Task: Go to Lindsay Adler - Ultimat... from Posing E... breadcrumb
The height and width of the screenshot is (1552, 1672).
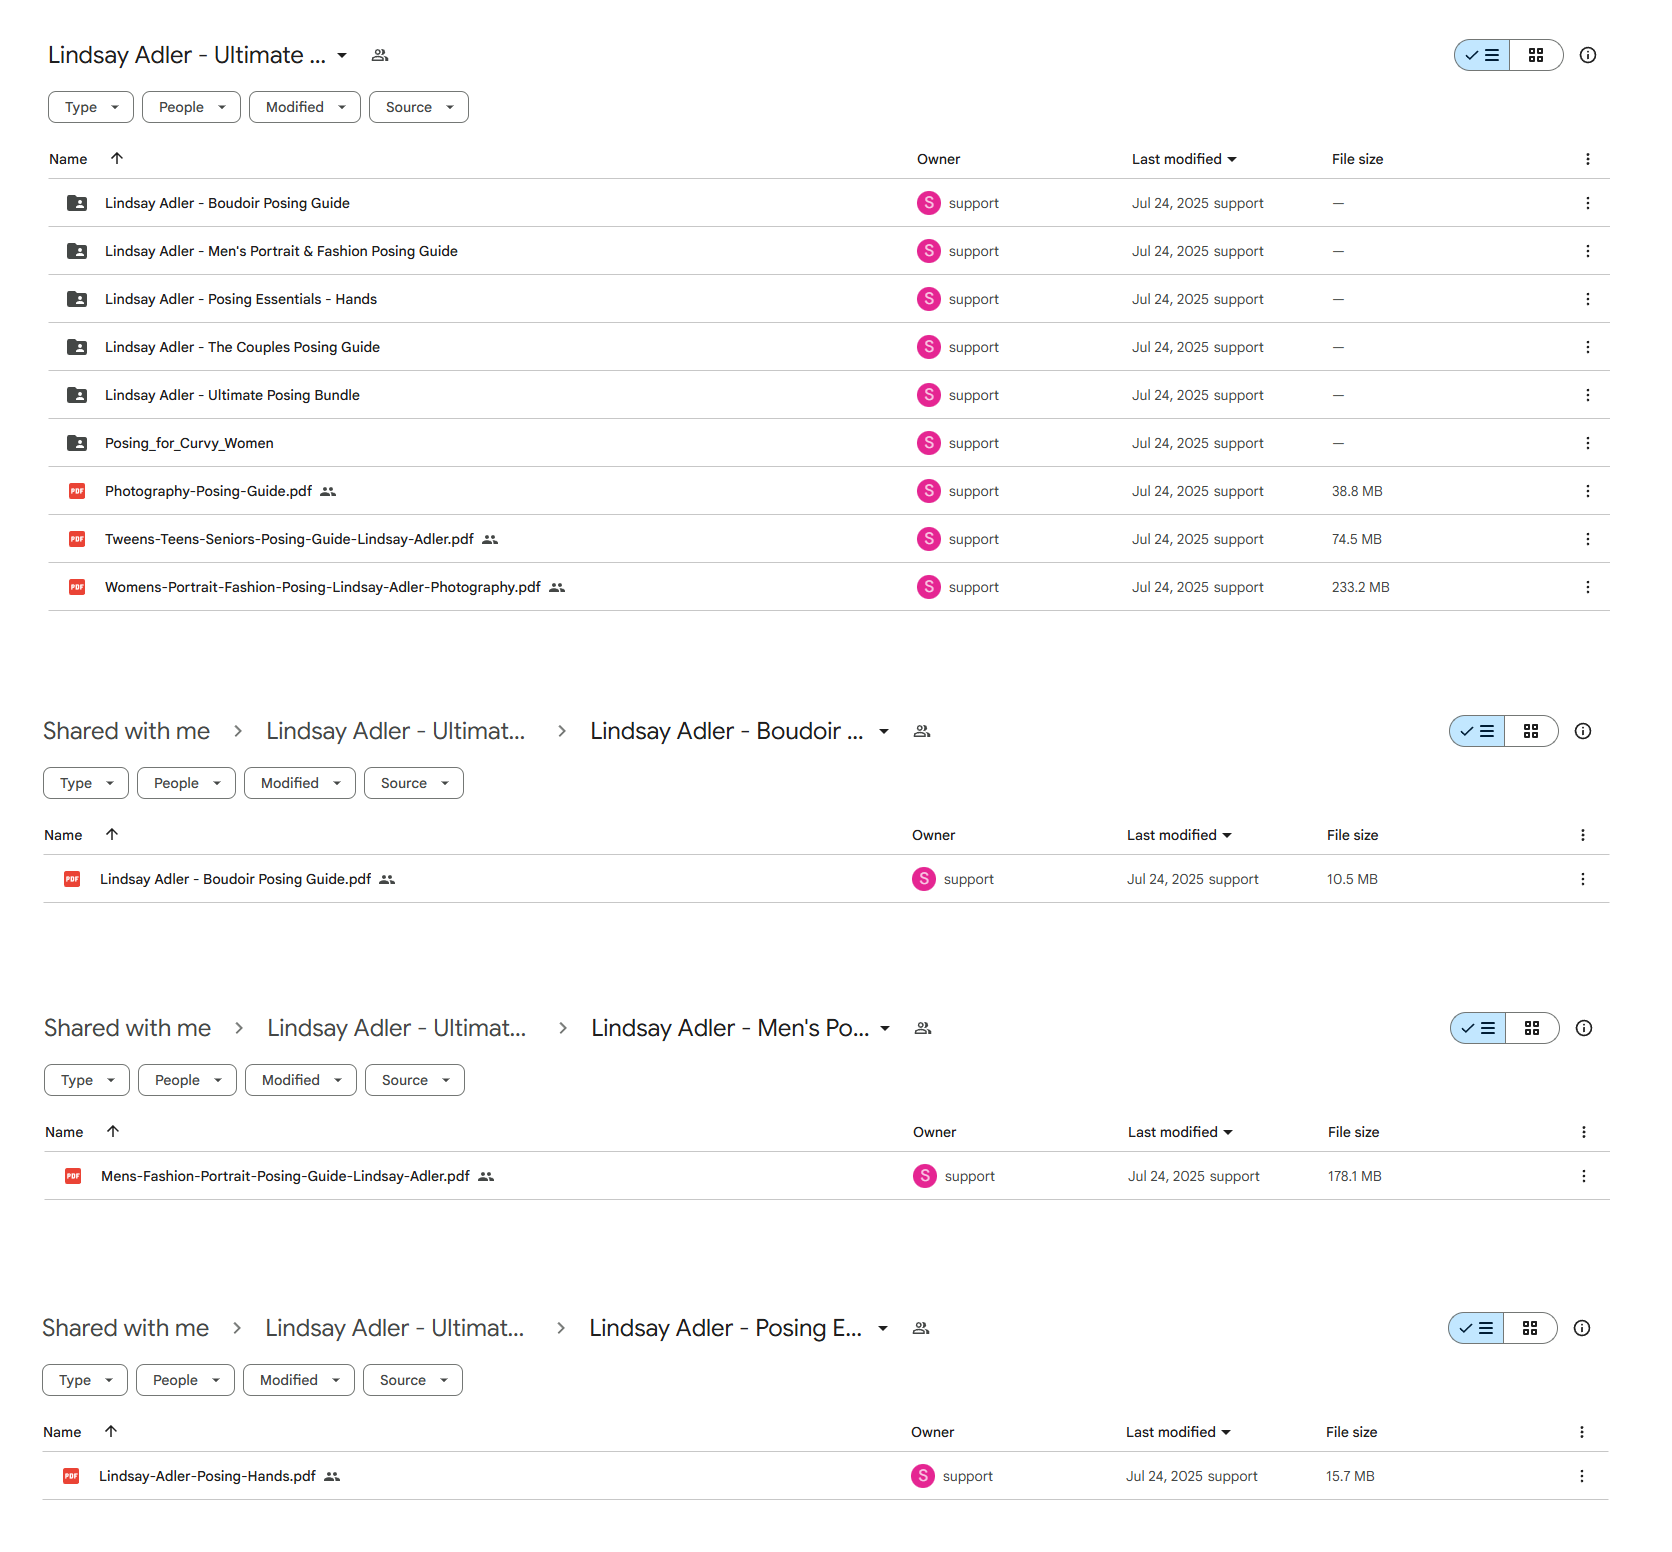Action: coord(395,1328)
